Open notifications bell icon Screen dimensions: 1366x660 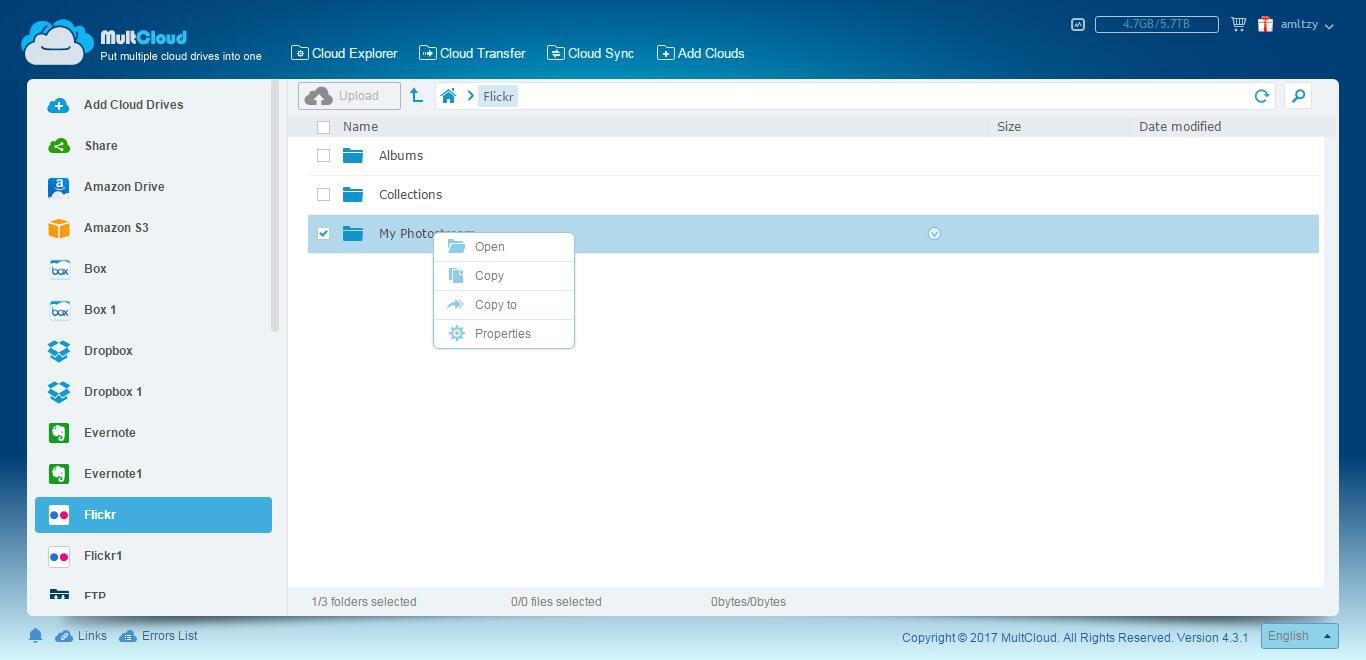pyautogui.click(x=35, y=636)
